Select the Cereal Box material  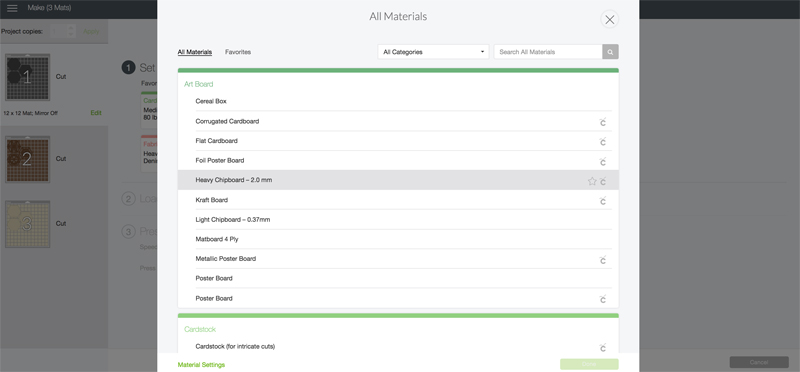398,101
